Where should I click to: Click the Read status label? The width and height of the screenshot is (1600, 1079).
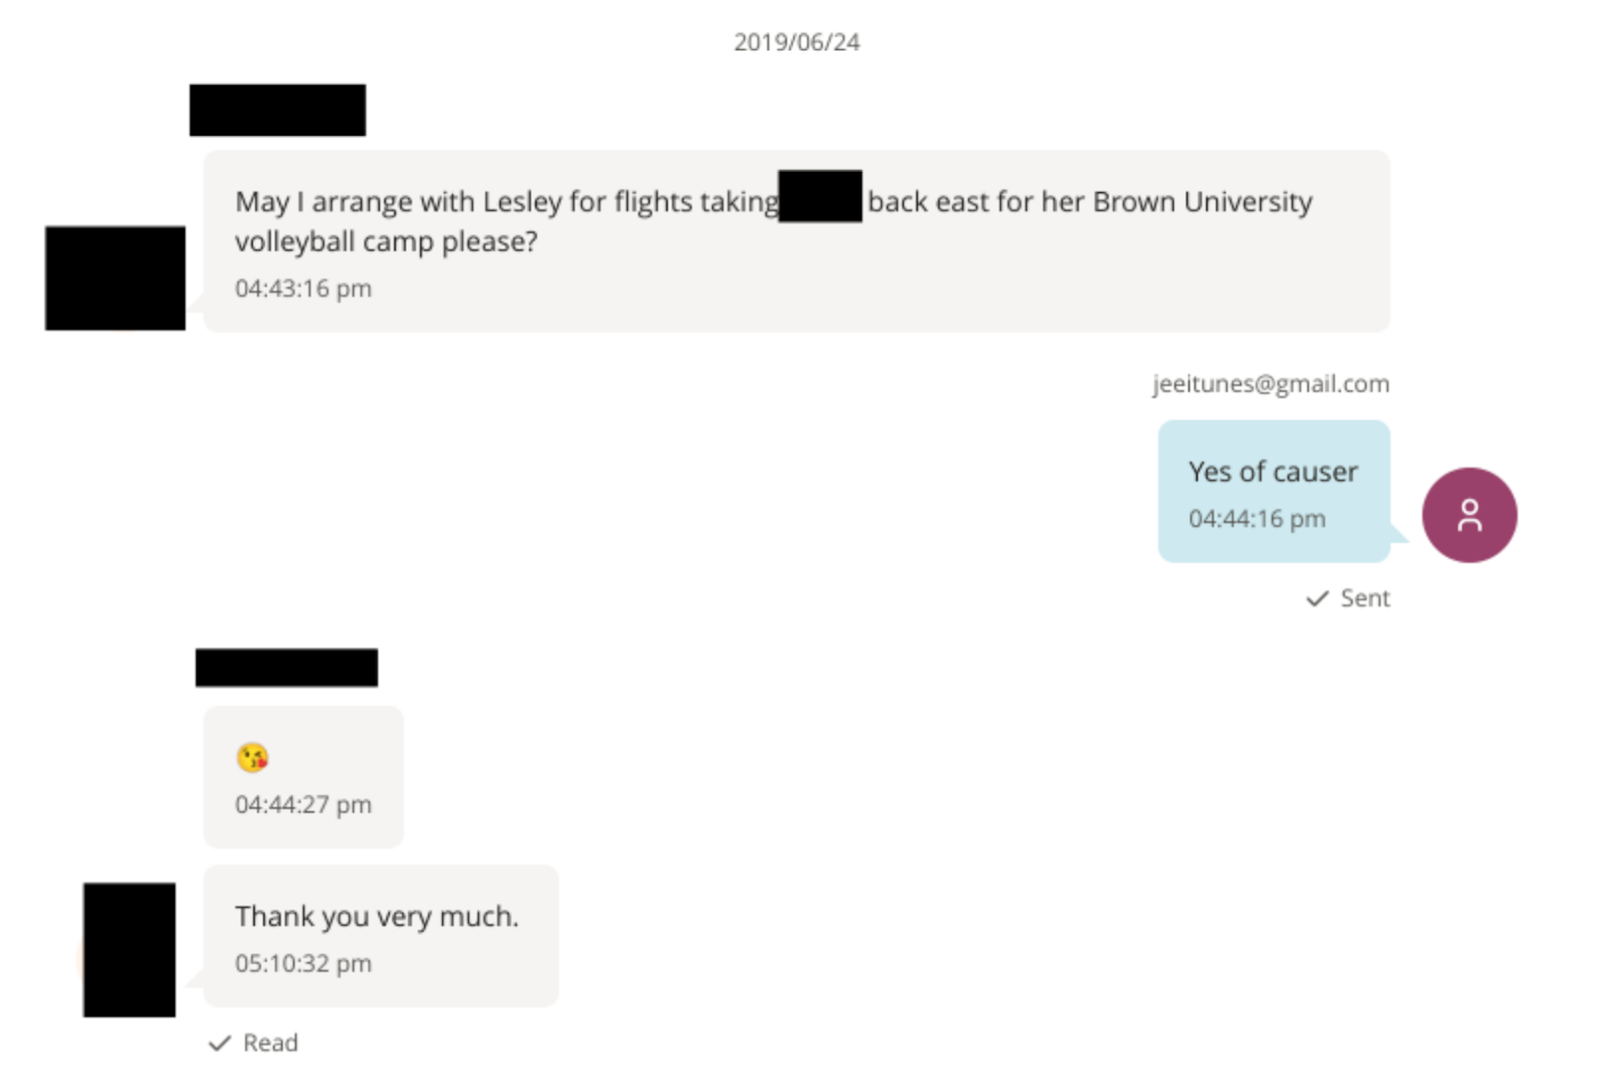pyautogui.click(x=270, y=1043)
